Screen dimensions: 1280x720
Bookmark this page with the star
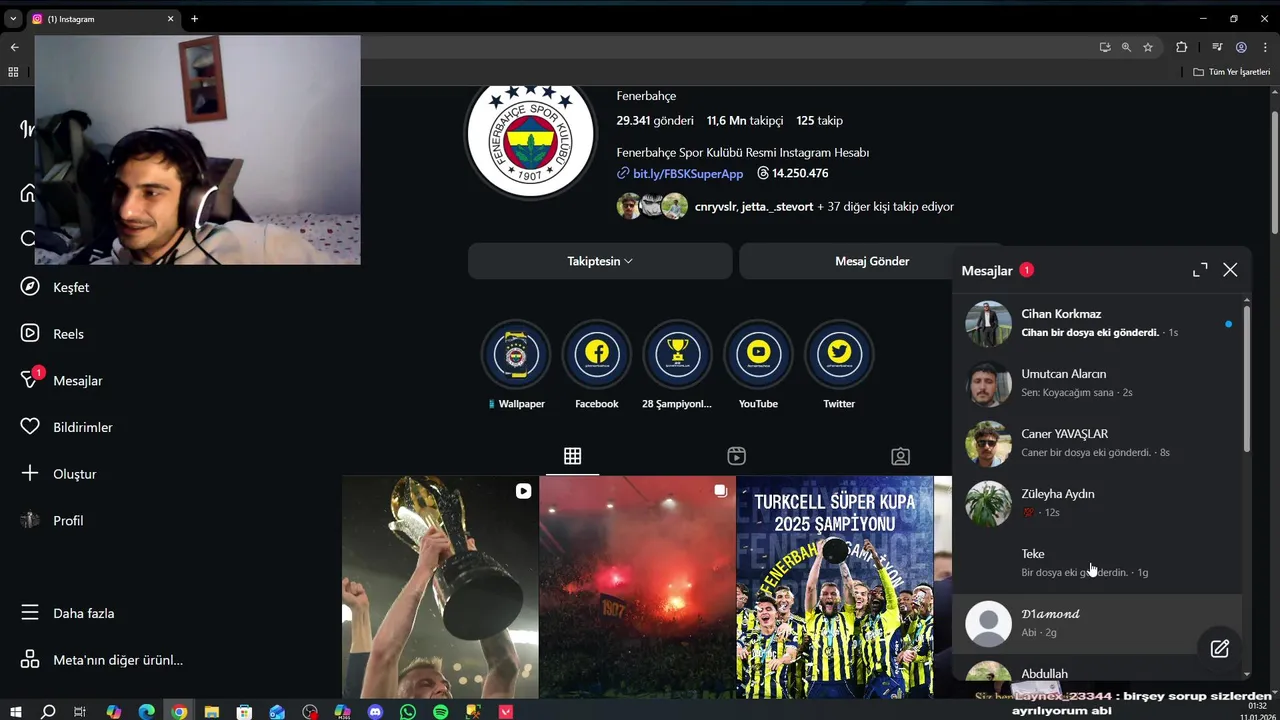click(x=1148, y=47)
